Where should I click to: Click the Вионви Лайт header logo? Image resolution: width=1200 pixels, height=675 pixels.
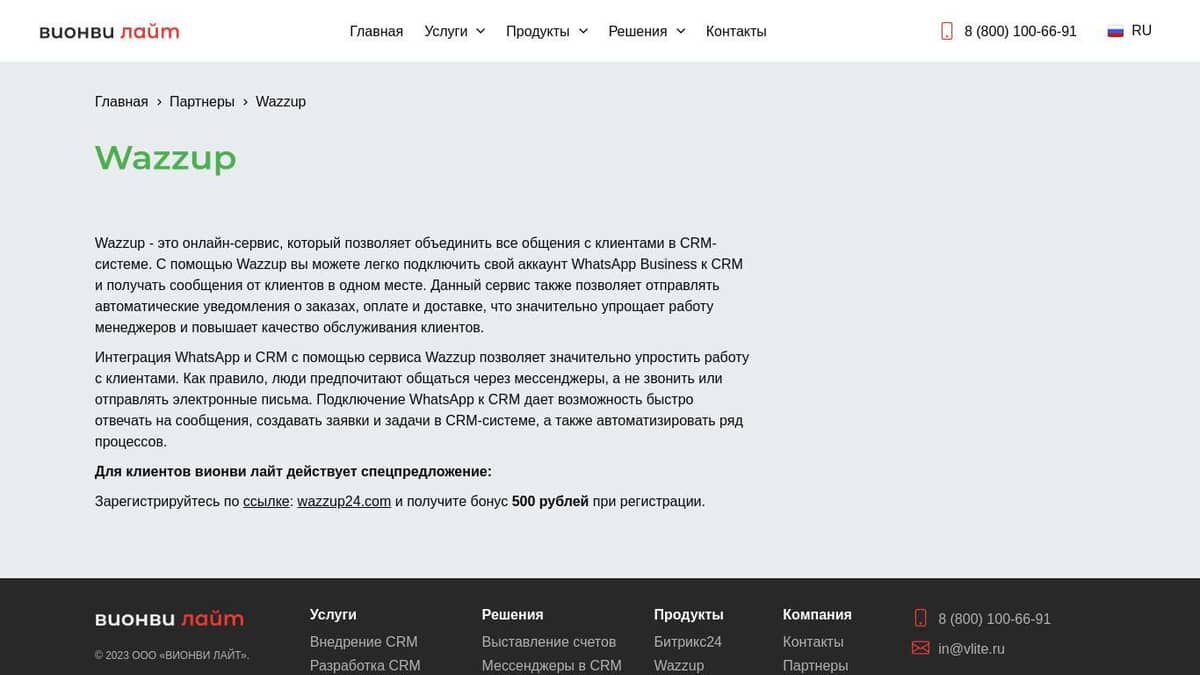point(109,32)
